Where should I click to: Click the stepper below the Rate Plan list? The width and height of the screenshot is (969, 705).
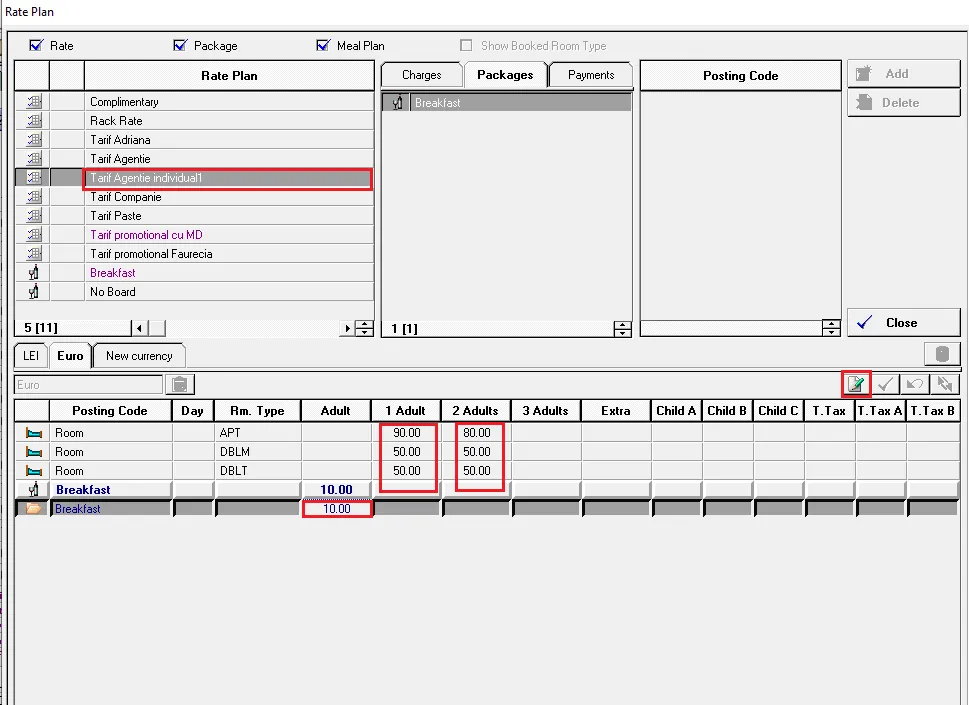365,328
